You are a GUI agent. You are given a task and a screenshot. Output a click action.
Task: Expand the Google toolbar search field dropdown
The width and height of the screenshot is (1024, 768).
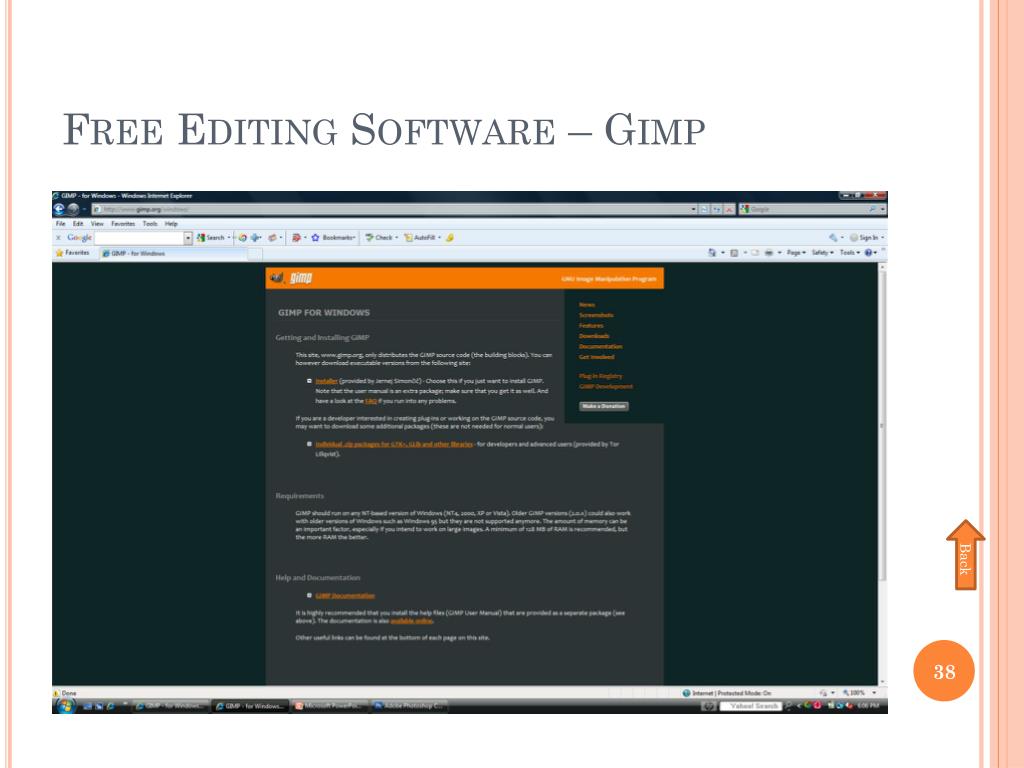[188, 238]
